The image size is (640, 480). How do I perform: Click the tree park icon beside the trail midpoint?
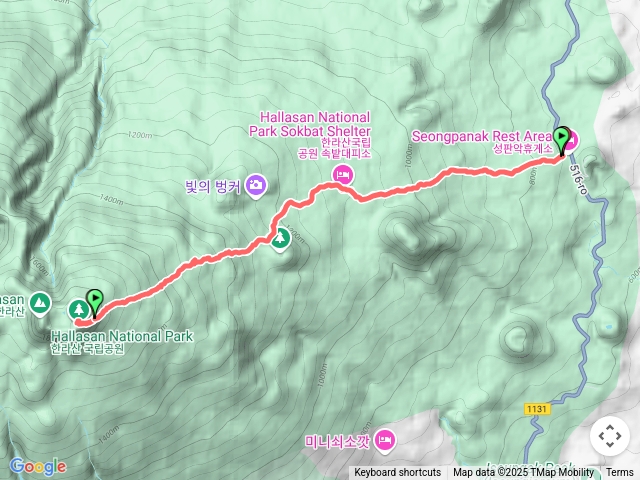tap(280, 240)
